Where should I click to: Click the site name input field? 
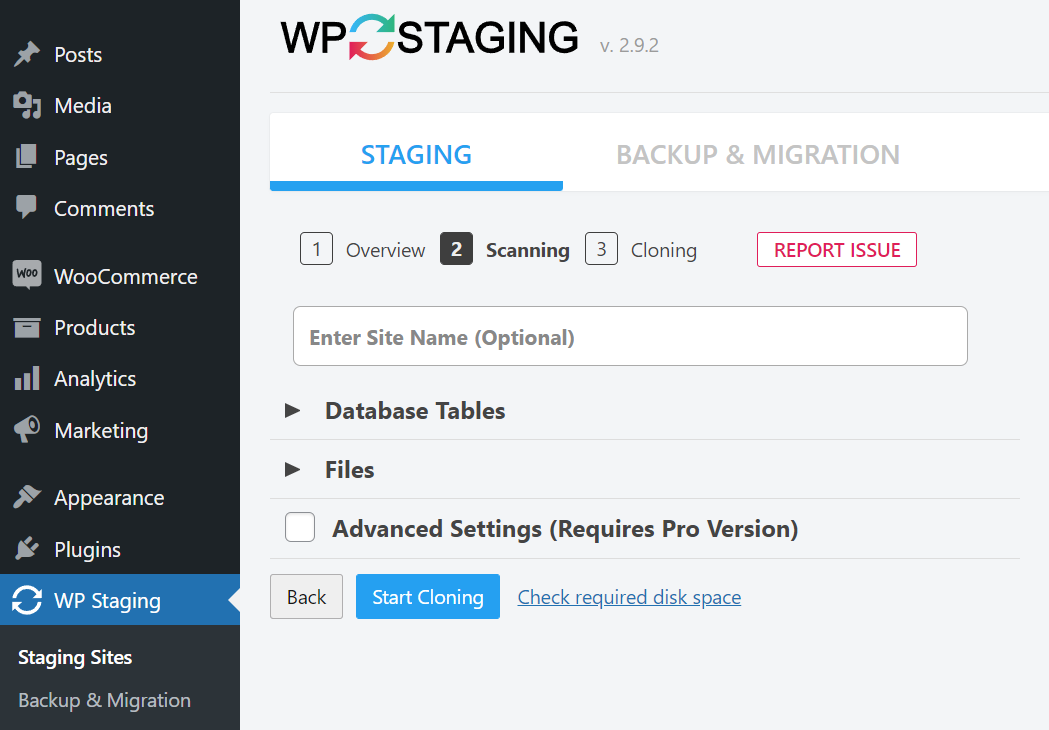(x=630, y=337)
